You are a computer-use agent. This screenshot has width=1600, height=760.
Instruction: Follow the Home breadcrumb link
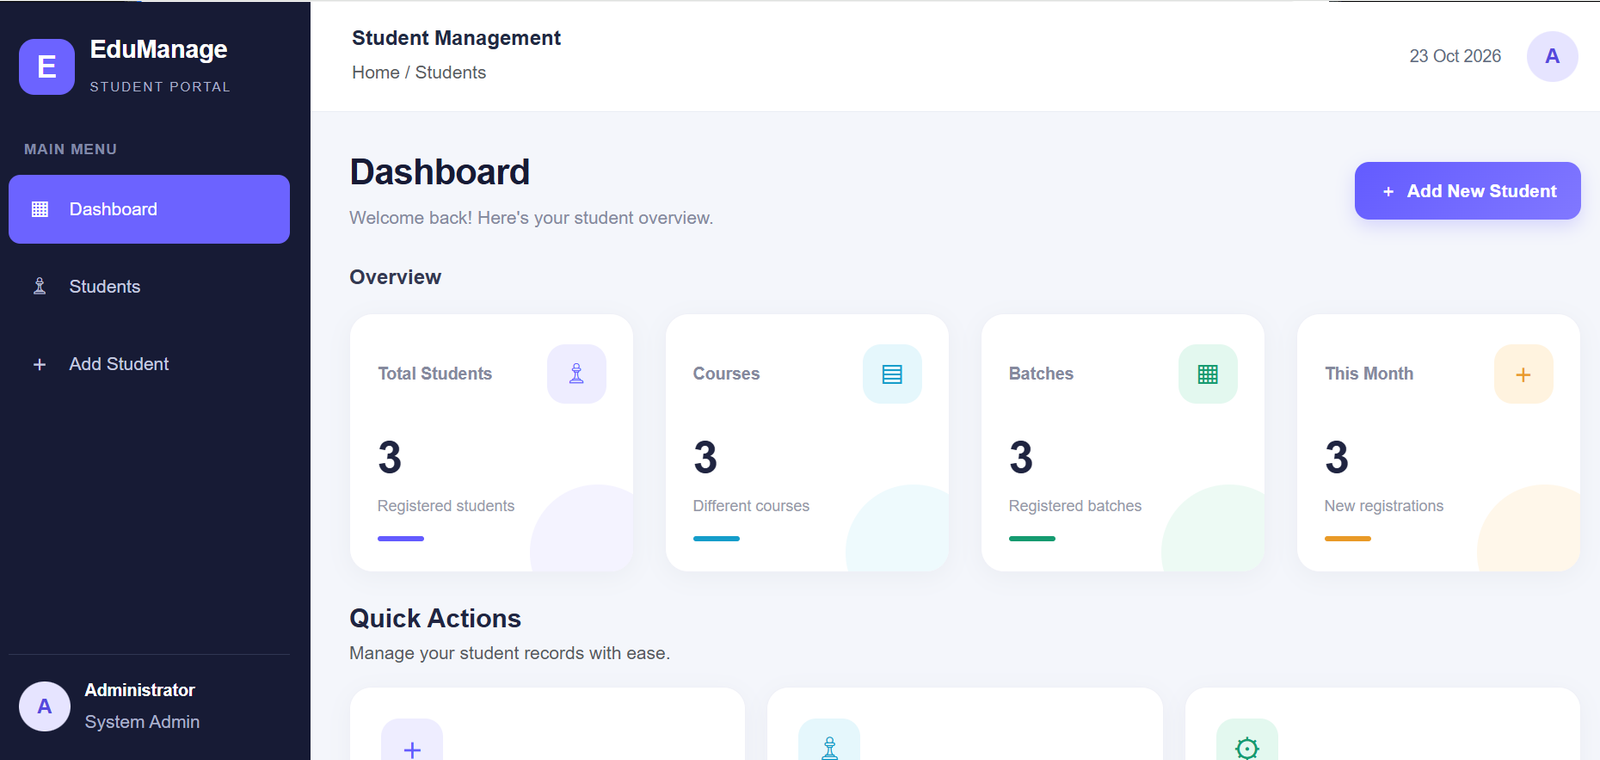click(376, 73)
